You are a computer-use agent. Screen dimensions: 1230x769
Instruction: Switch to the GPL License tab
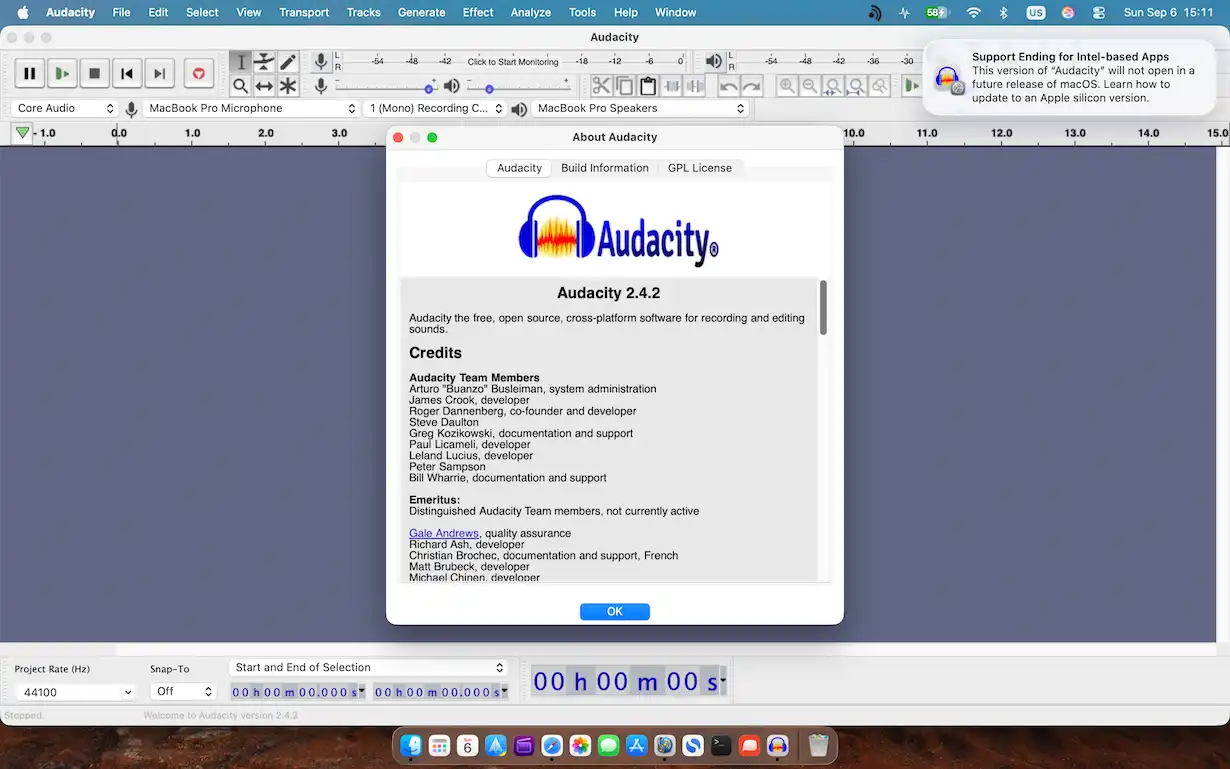click(x=700, y=168)
